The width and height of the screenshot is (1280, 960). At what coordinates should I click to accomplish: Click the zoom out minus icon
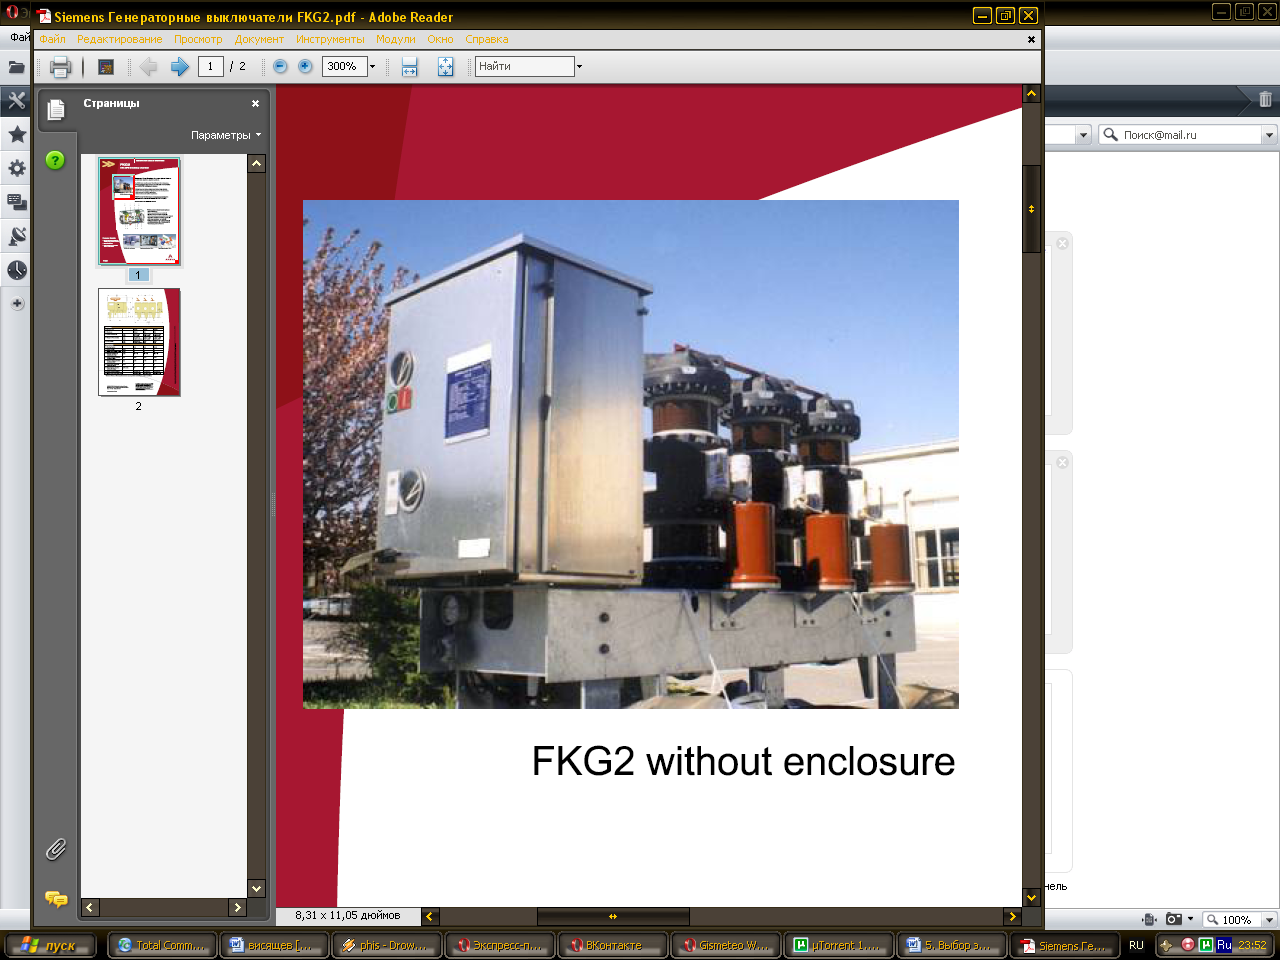point(280,66)
